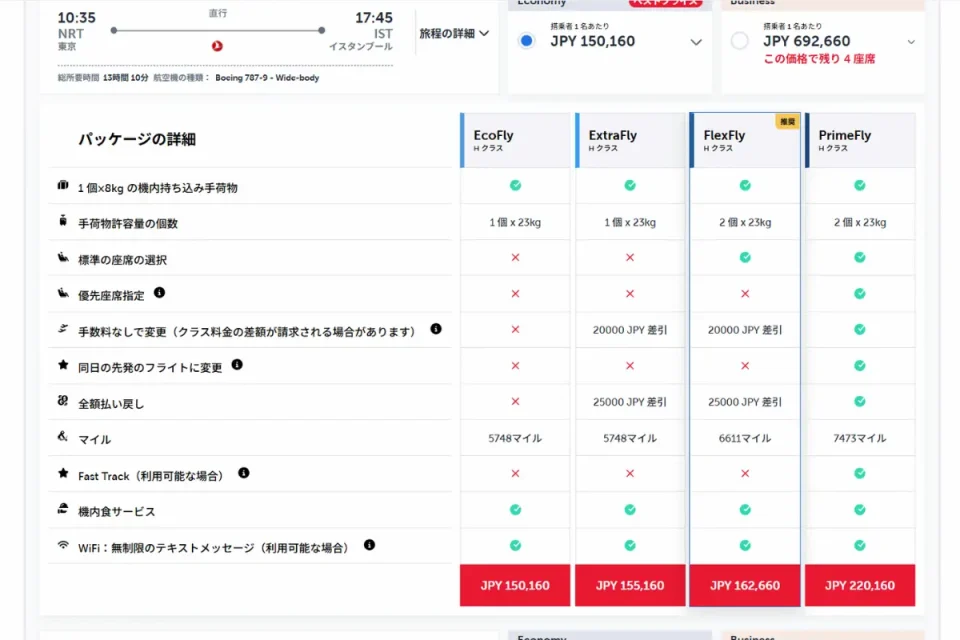Click FlexFly "6611マイル" cell
This screenshot has width=960, height=640.
coord(745,438)
